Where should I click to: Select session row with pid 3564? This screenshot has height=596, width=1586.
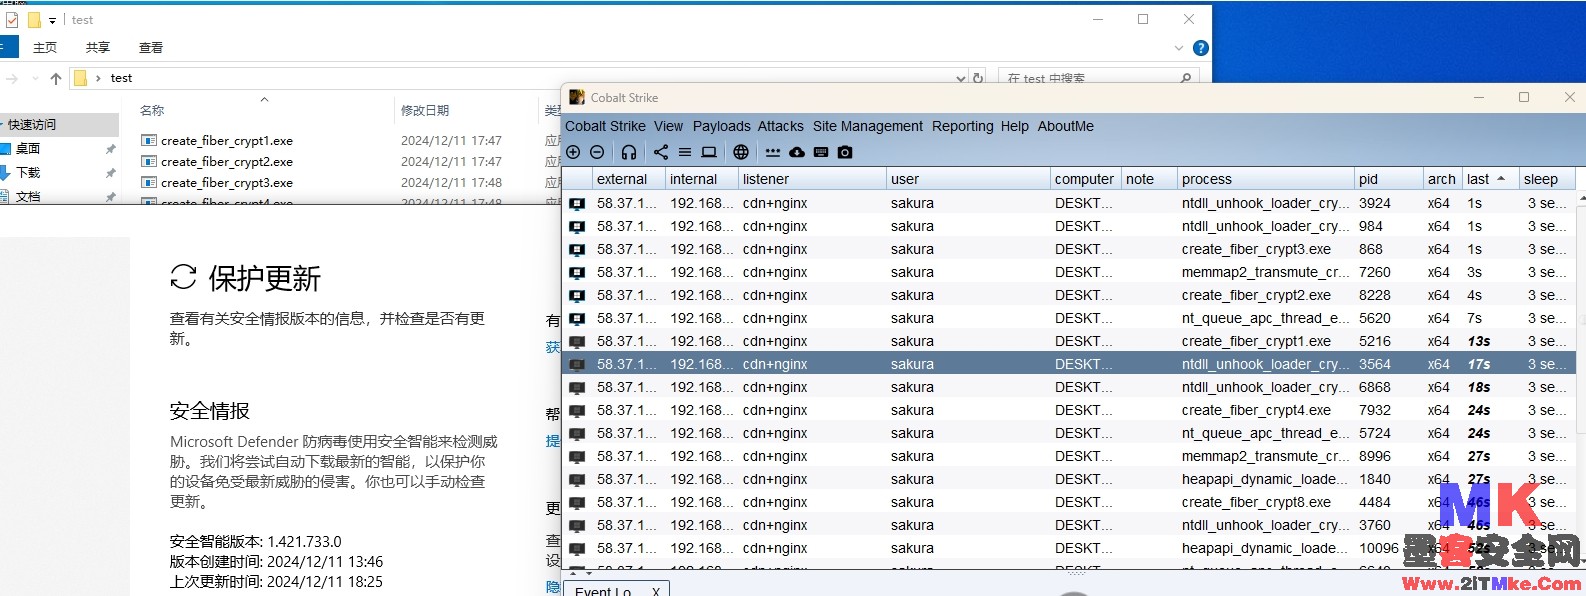1069,364
